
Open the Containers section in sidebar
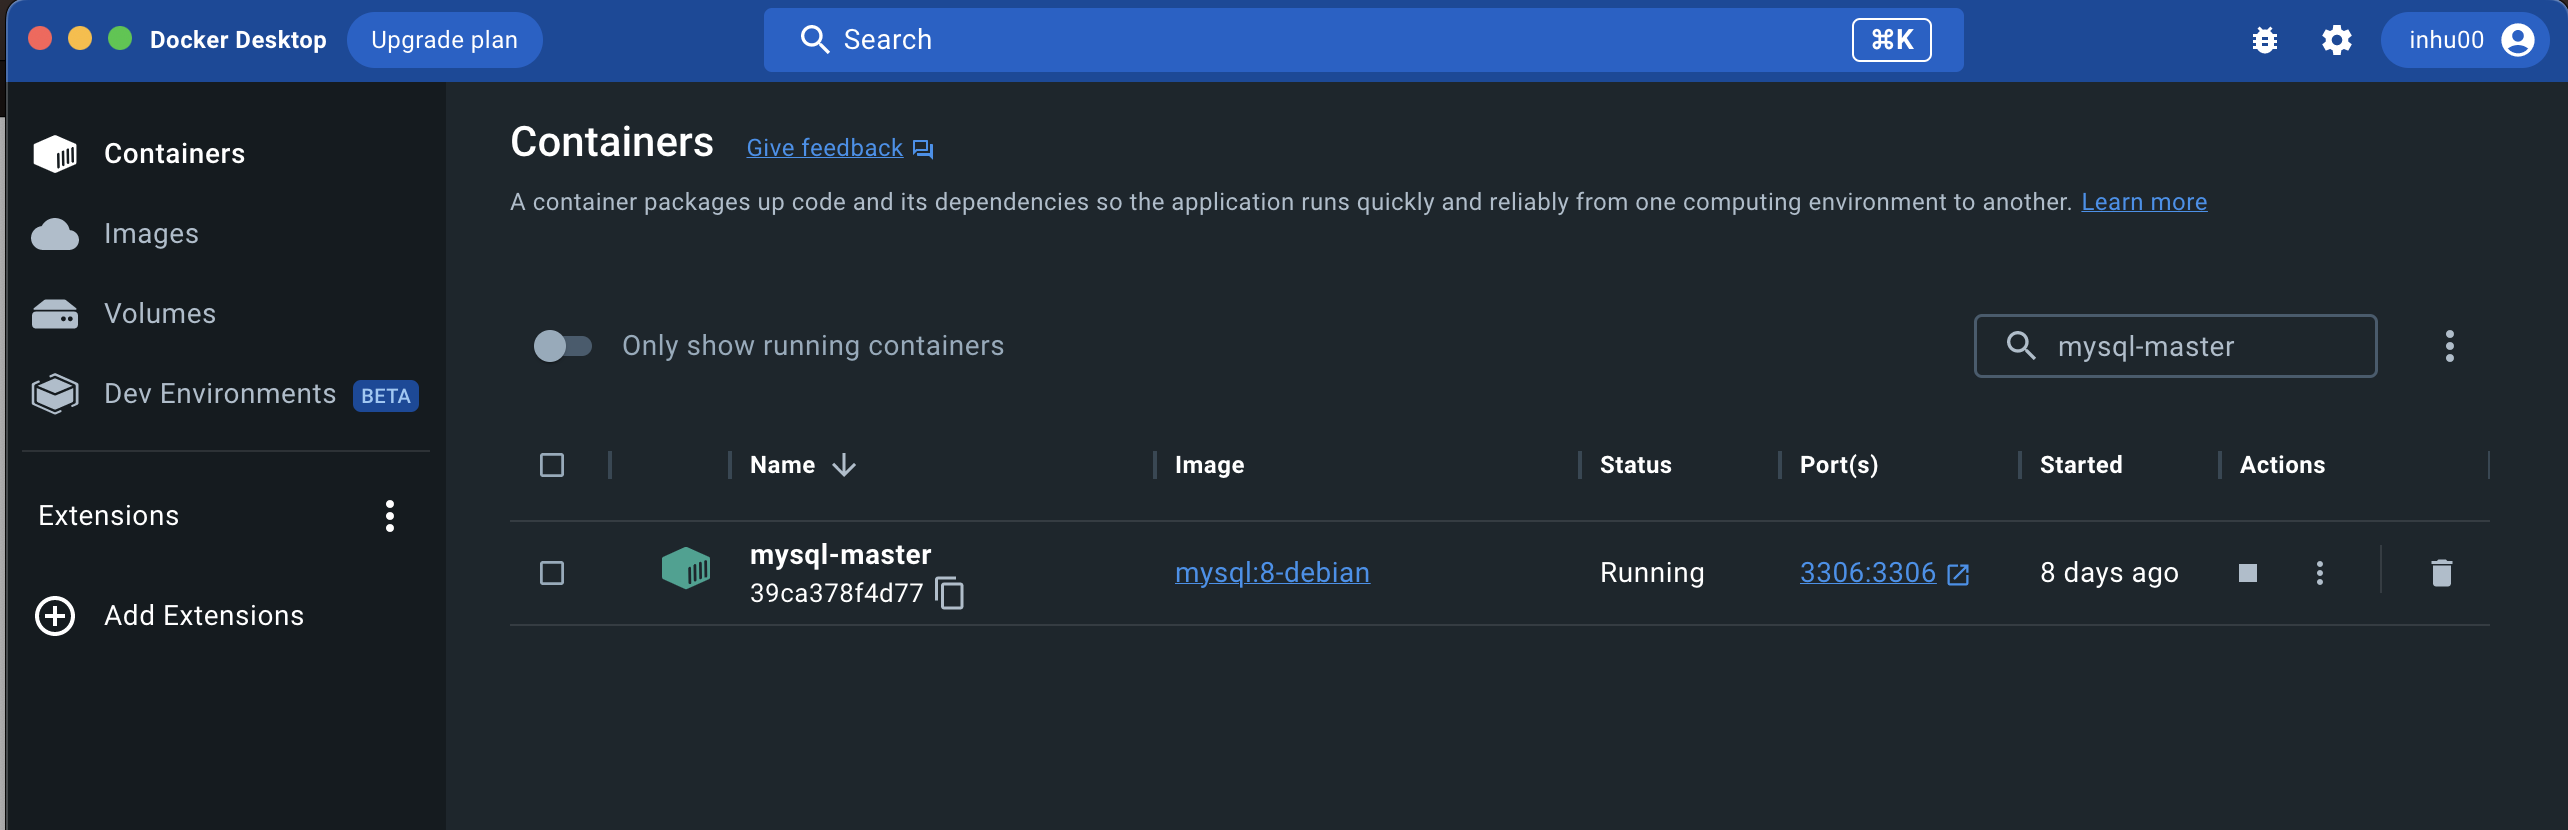(x=174, y=154)
